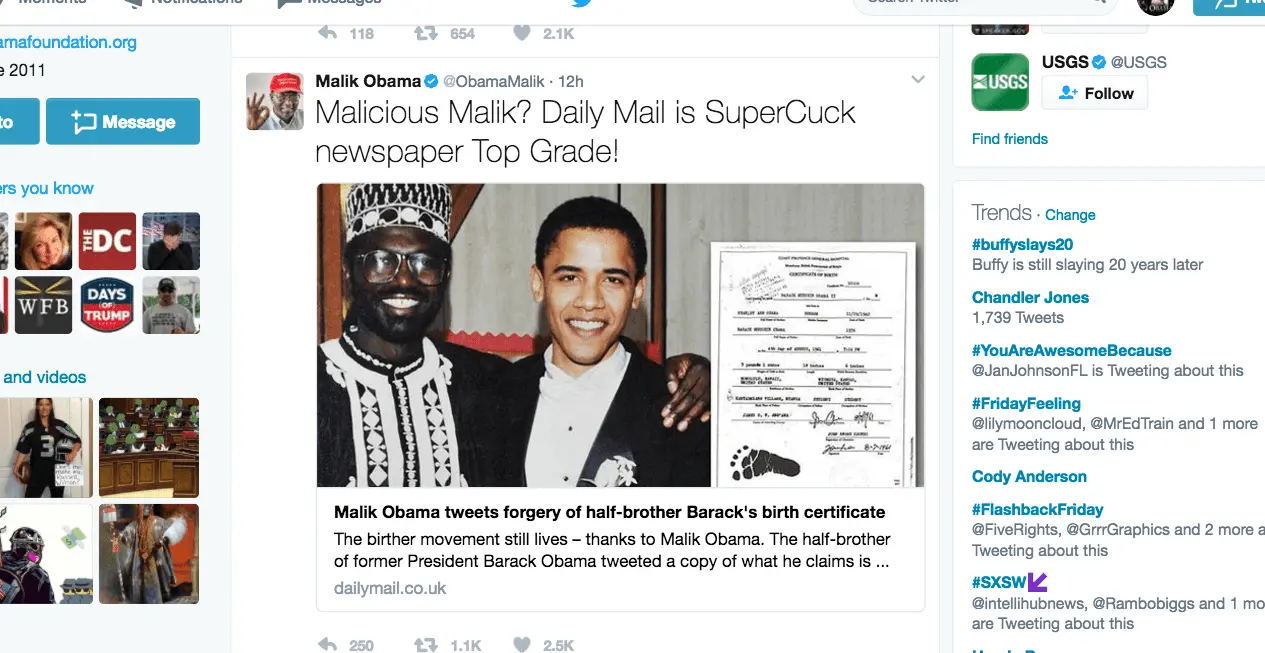
Task: Click the Change trends link
Action: [x=1070, y=215]
